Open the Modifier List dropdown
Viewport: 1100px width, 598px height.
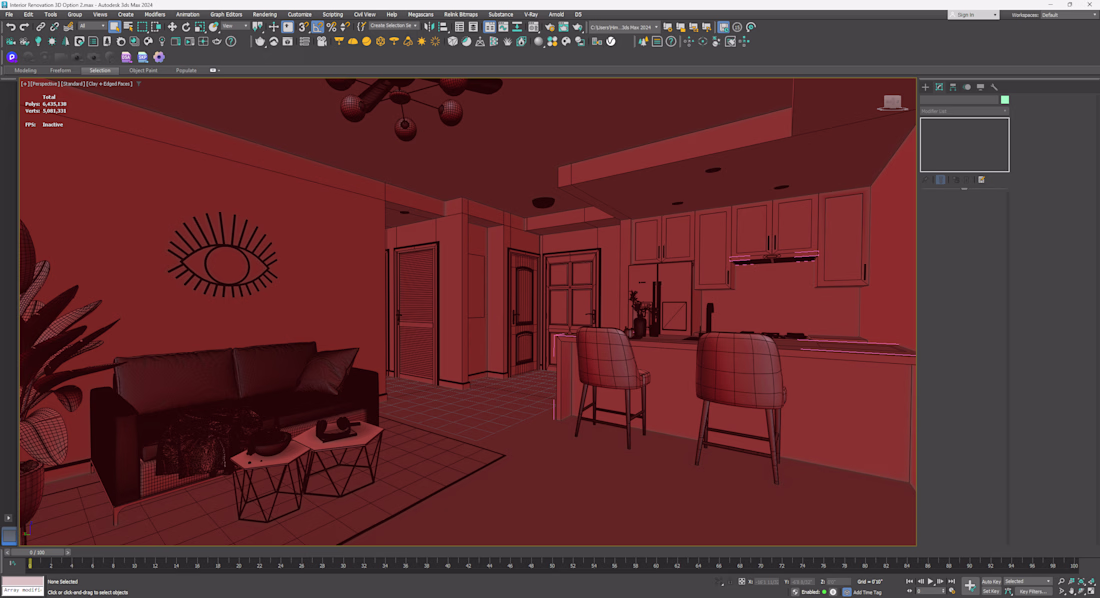pyautogui.click(x=964, y=111)
